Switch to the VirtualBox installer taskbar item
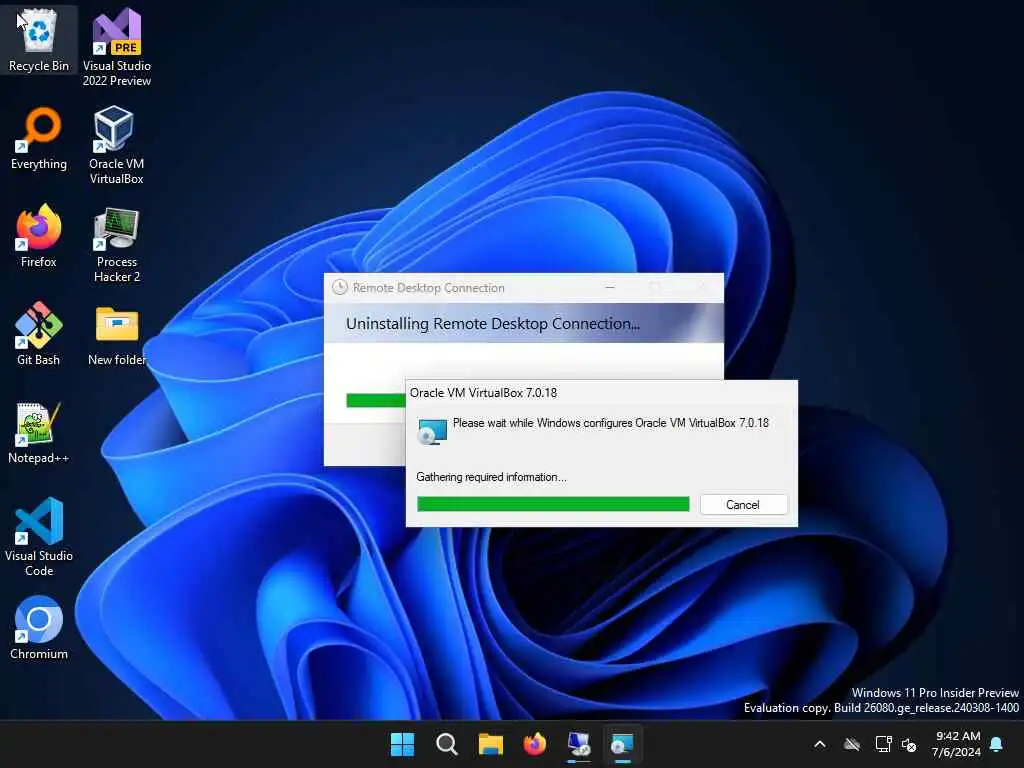This screenshot has width=1024, height=768. point(622,744)
